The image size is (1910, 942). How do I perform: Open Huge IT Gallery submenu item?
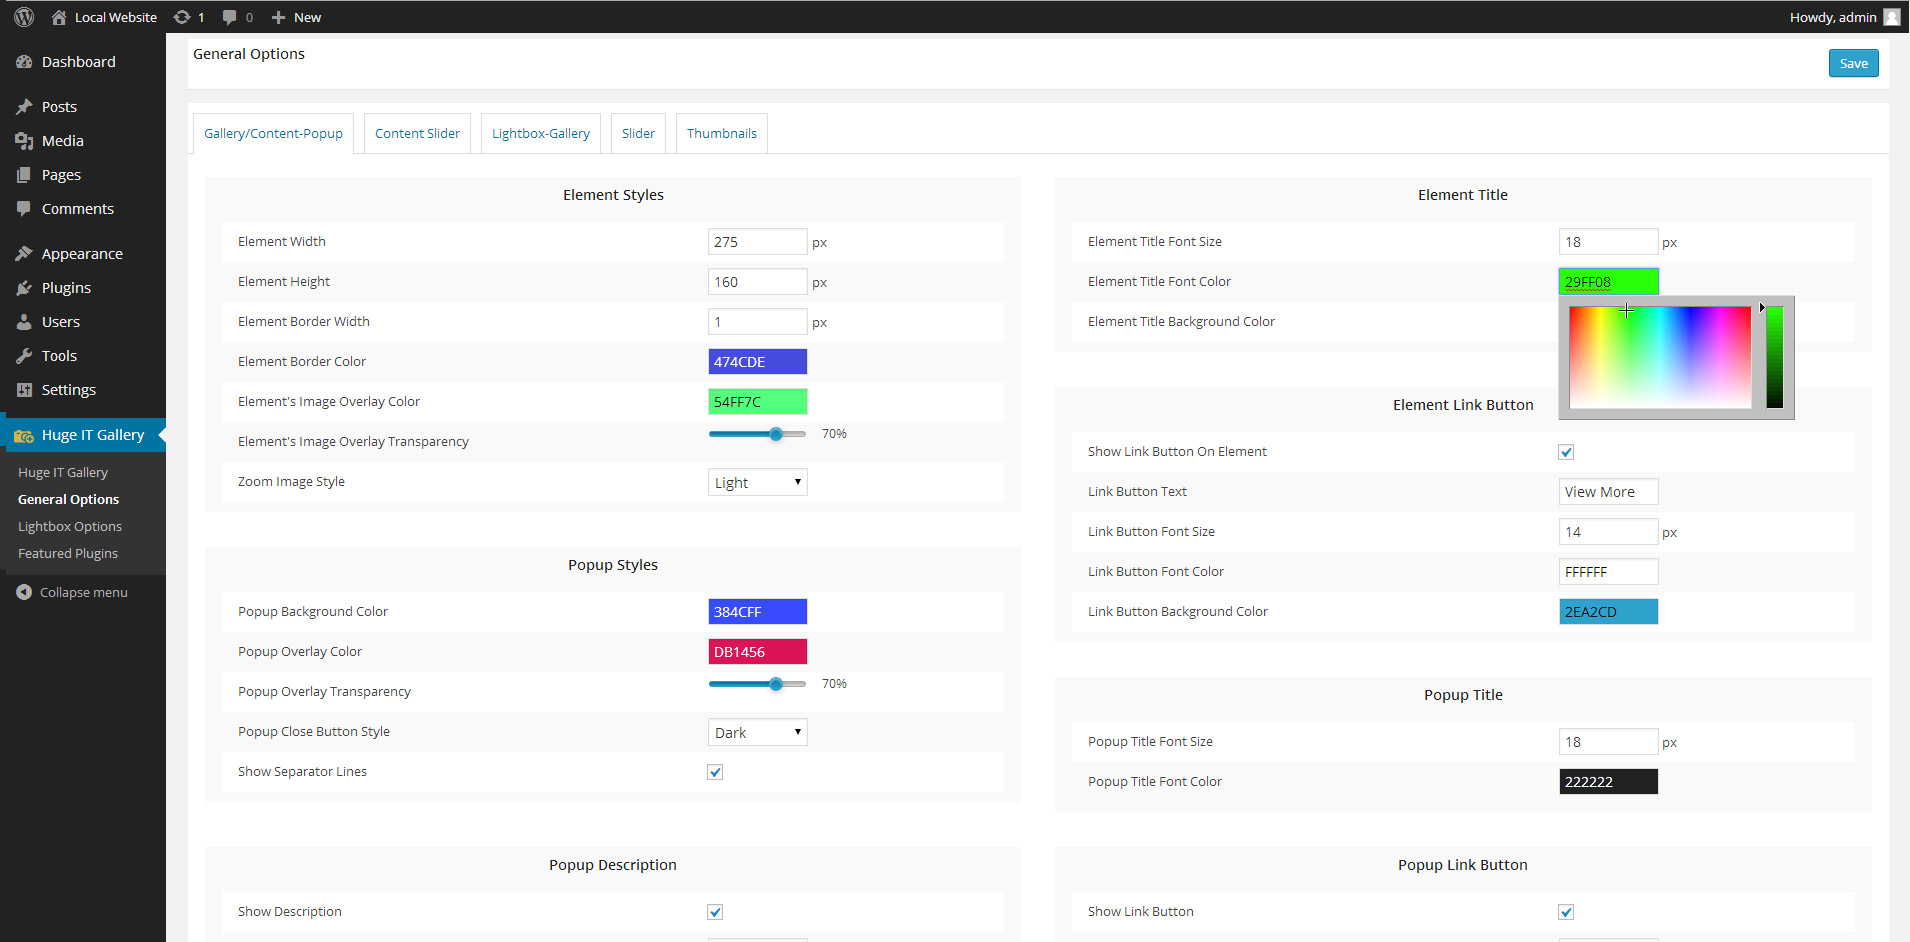pos(63,472)
